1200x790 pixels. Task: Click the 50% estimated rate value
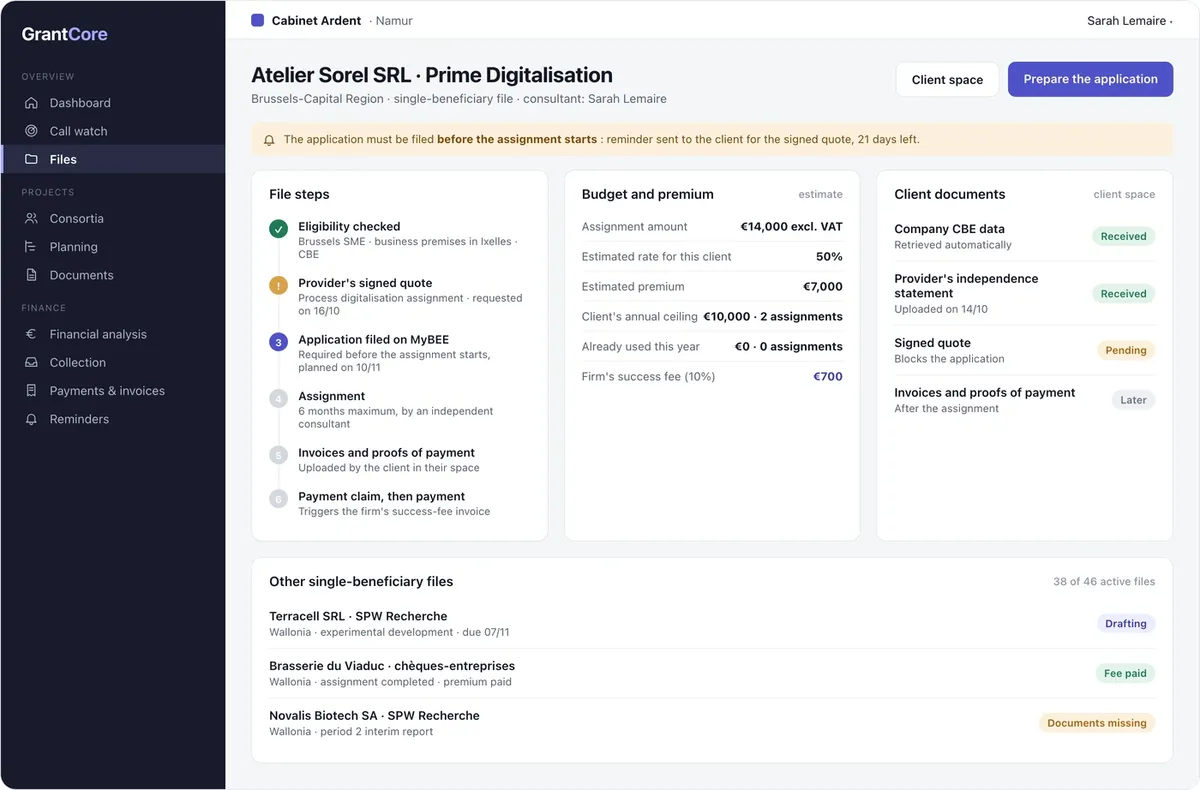click(x=829, y=257)
